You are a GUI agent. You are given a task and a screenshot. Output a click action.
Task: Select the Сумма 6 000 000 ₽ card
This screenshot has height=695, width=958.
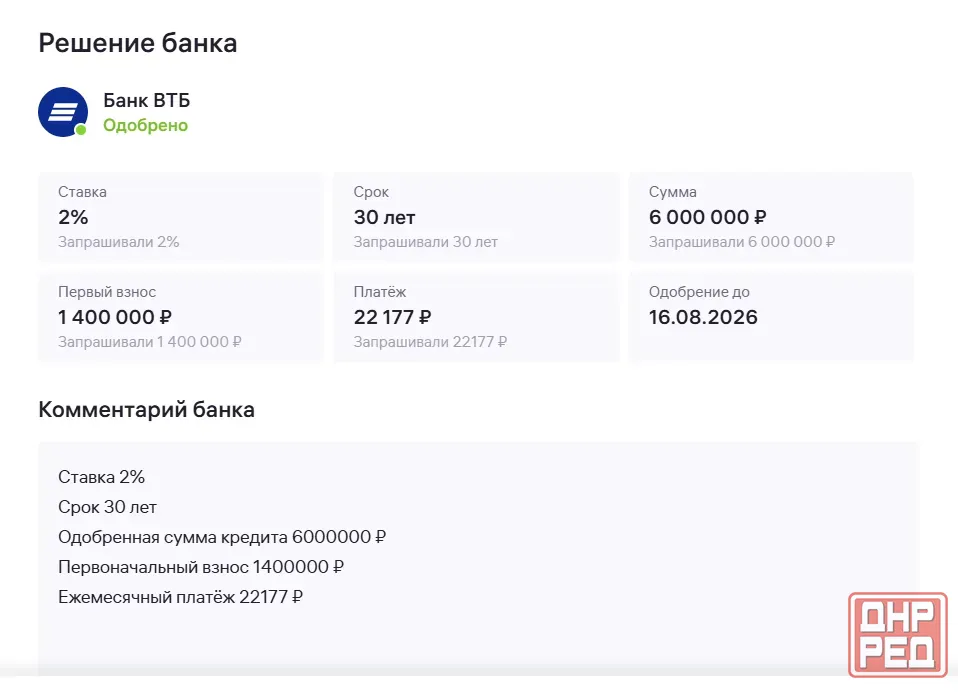pyautogui.click(x=771, y=217)
